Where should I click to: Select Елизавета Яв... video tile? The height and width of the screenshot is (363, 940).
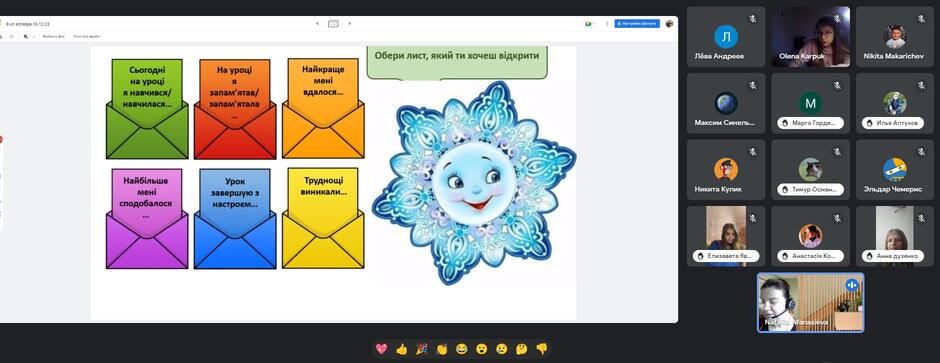[725, 236]
